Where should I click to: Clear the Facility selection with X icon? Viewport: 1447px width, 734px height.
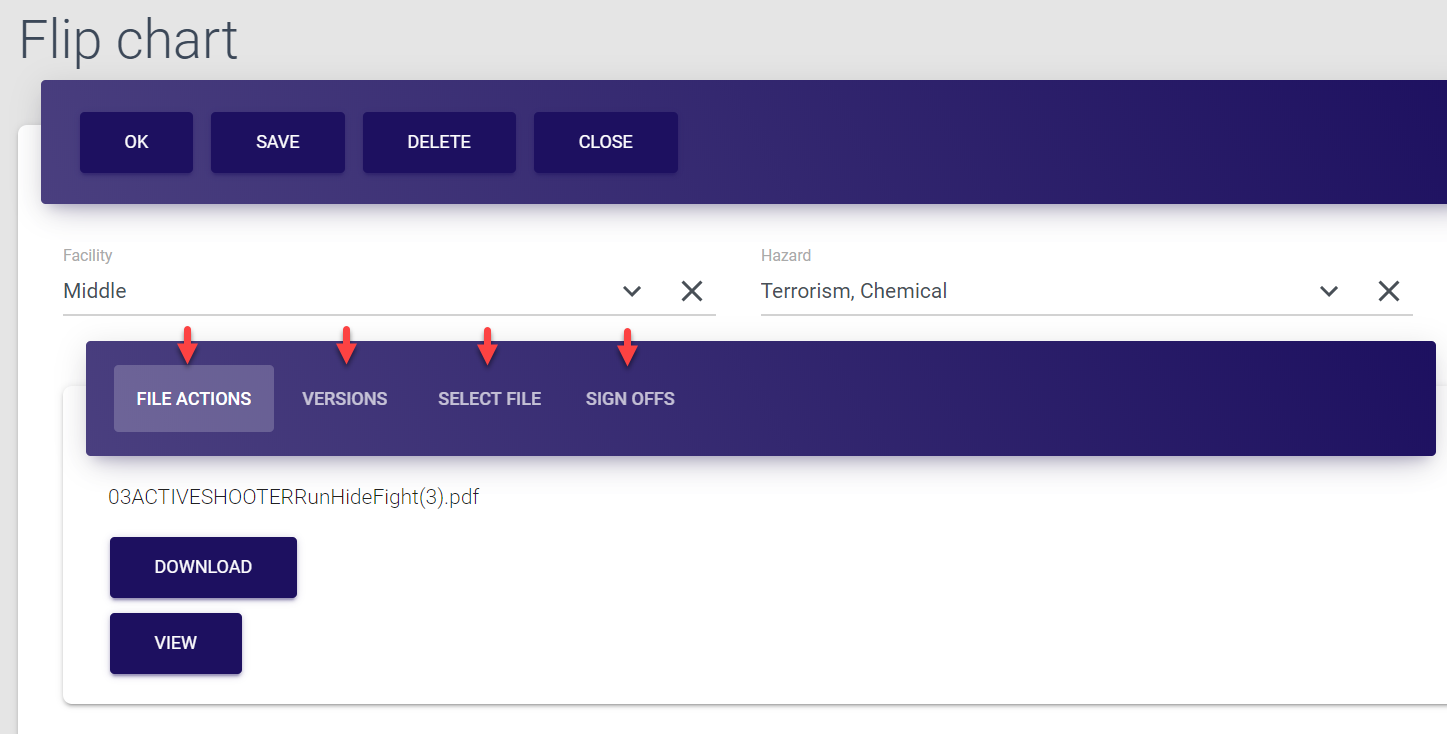[692, 291]
